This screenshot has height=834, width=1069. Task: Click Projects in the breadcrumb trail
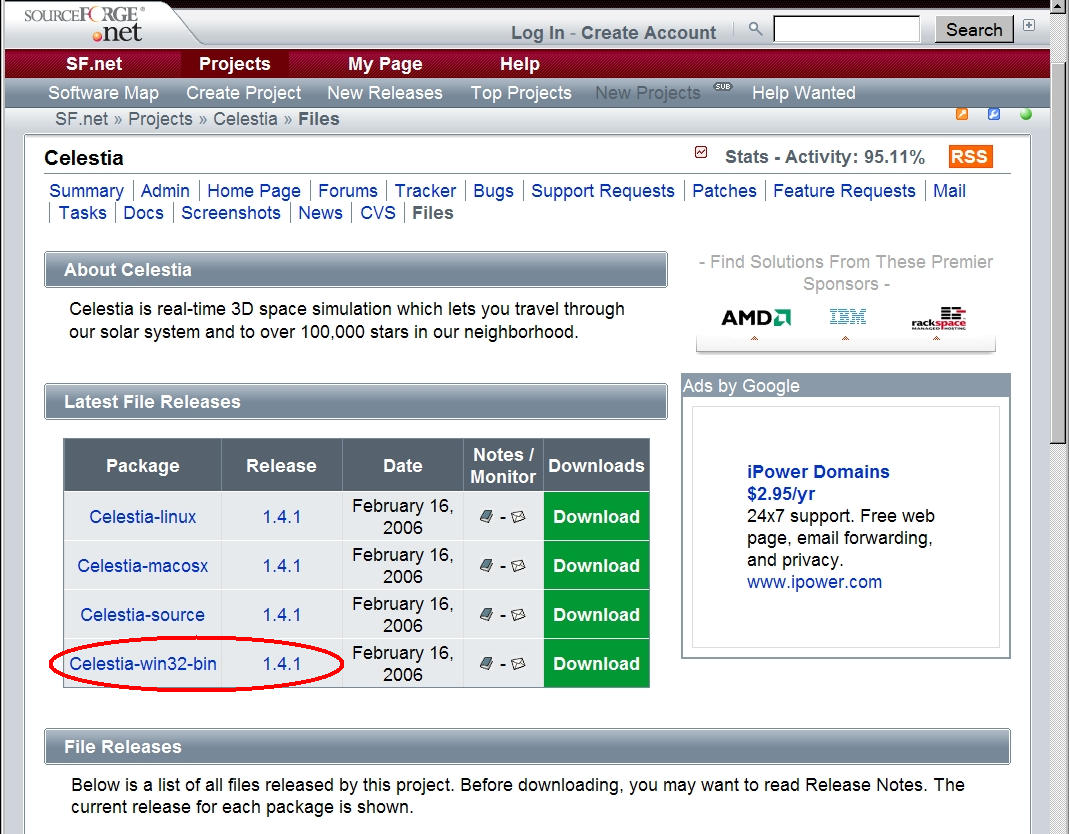pos(160,119)
